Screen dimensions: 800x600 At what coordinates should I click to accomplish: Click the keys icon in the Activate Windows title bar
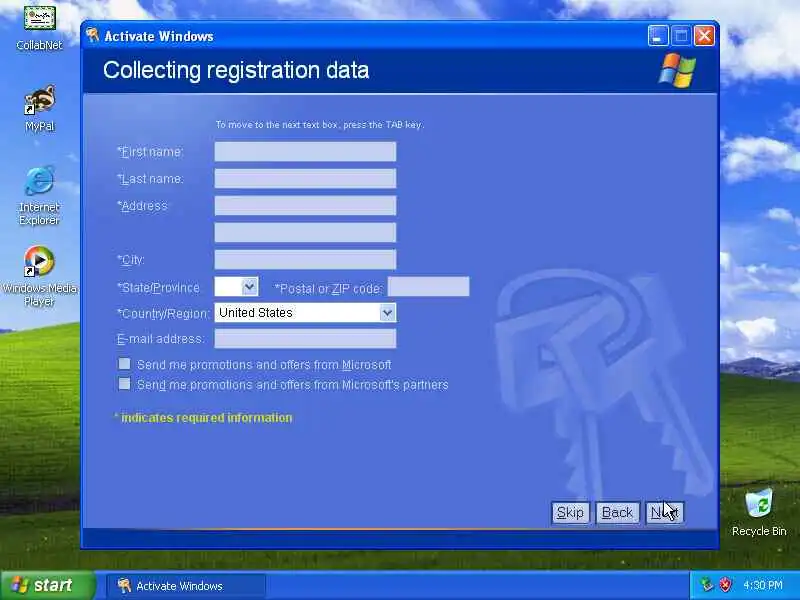(92, 36)
